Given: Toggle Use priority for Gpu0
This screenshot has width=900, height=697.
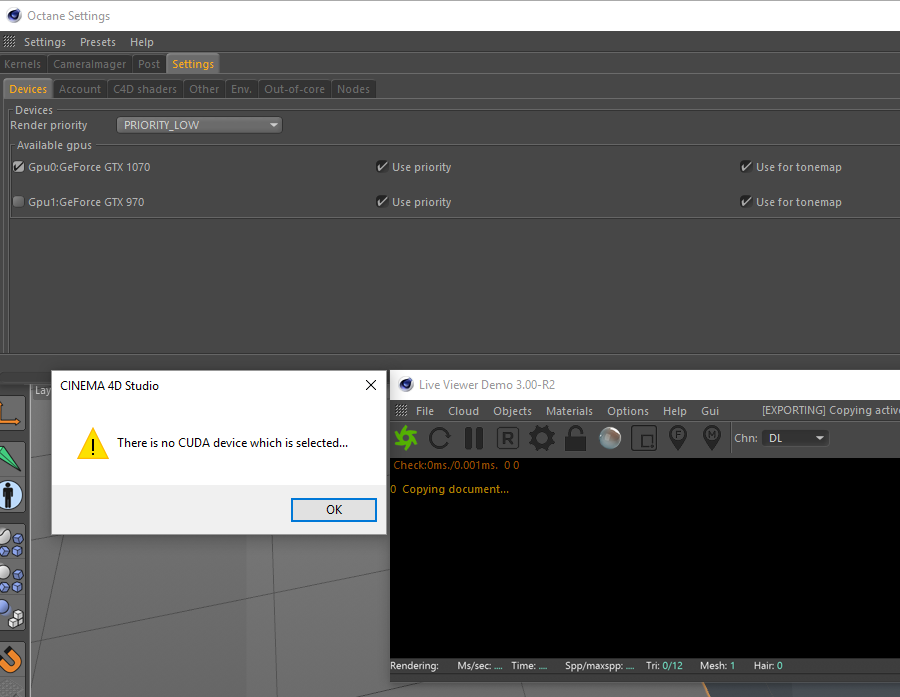Looking at the screenshot, I should [382, 166].
